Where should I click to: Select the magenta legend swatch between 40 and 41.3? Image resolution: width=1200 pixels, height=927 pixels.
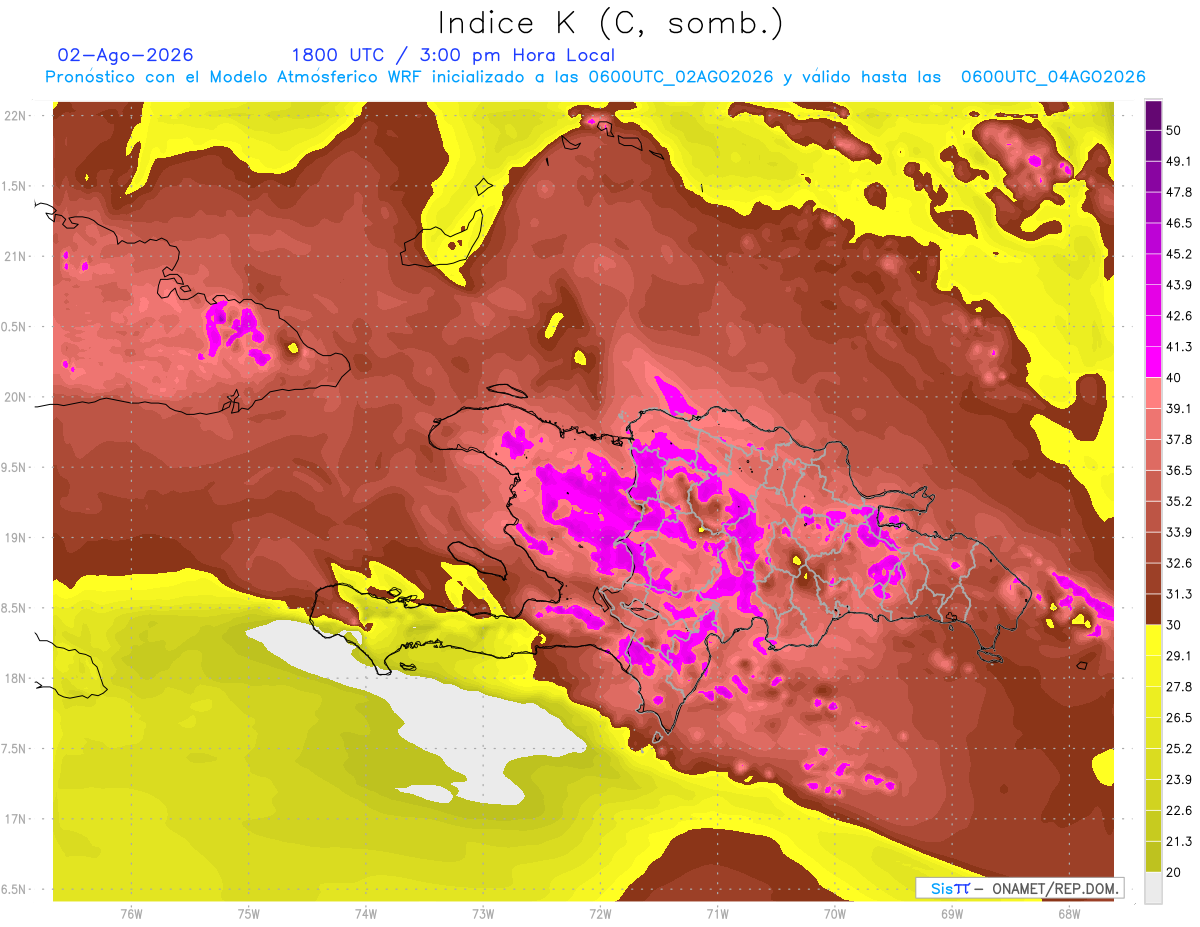tap(1153, 362)
